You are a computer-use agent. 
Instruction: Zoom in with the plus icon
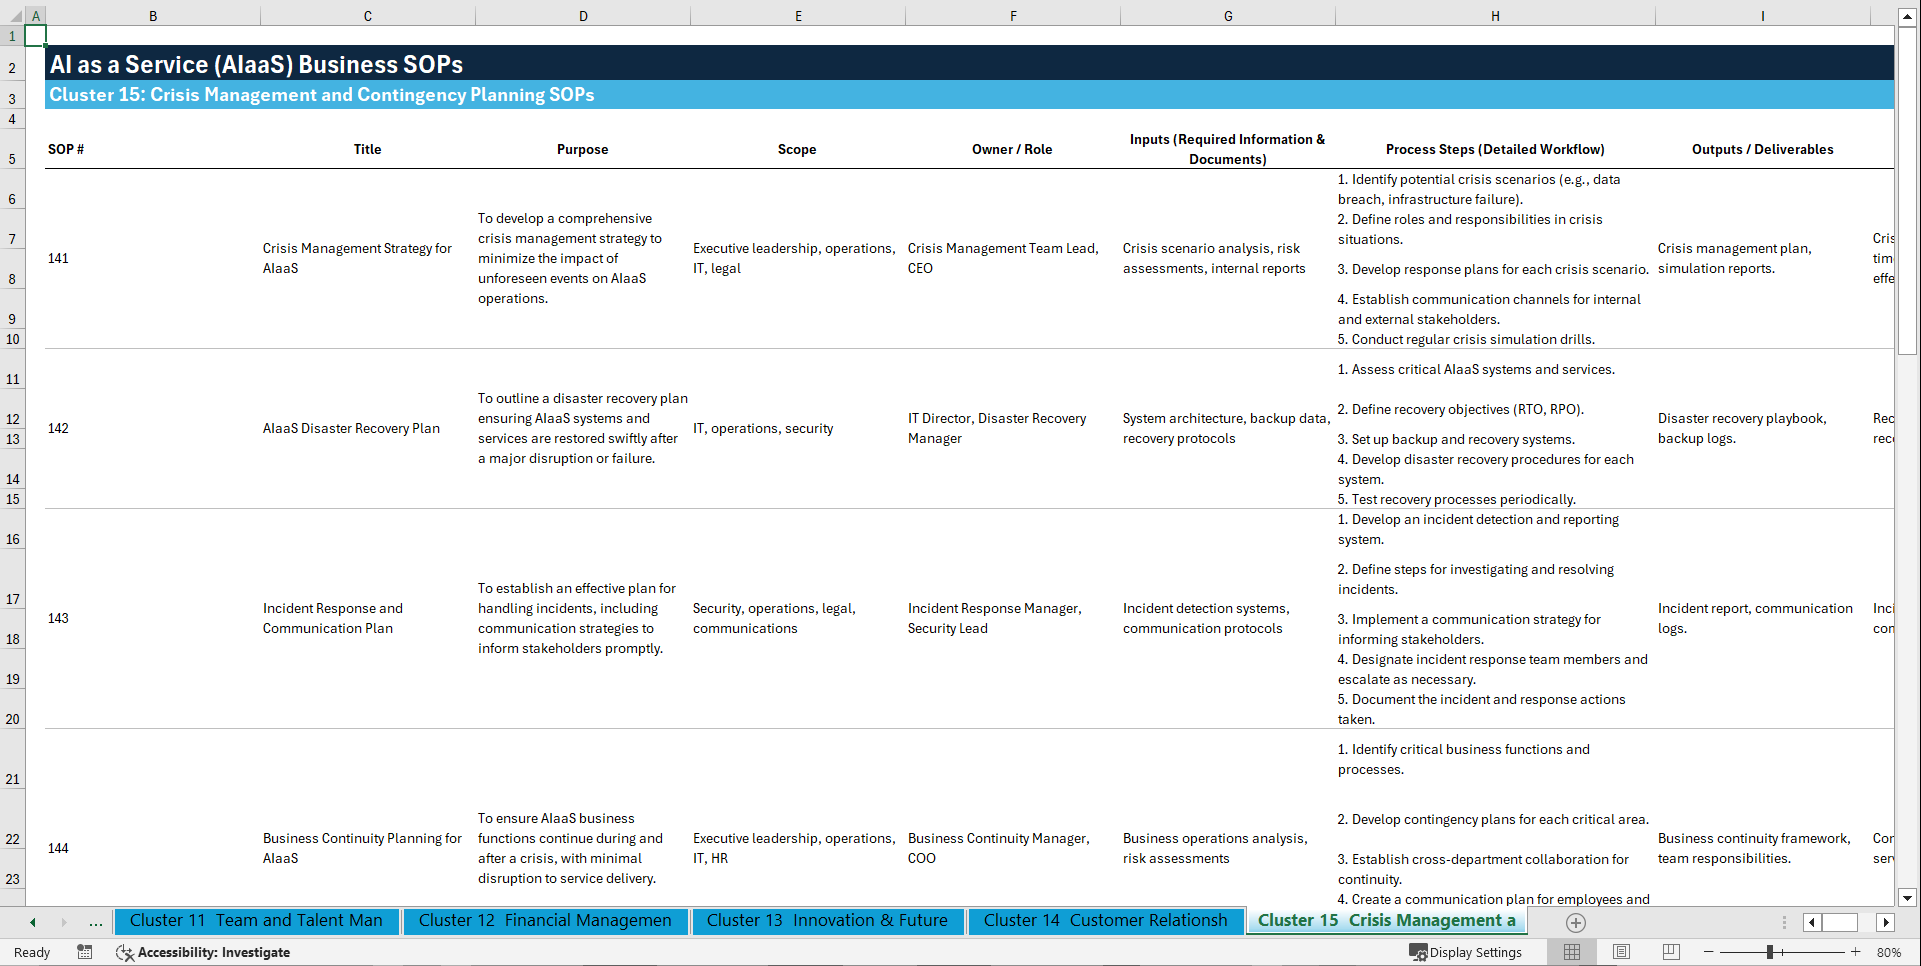[1855, 952]
